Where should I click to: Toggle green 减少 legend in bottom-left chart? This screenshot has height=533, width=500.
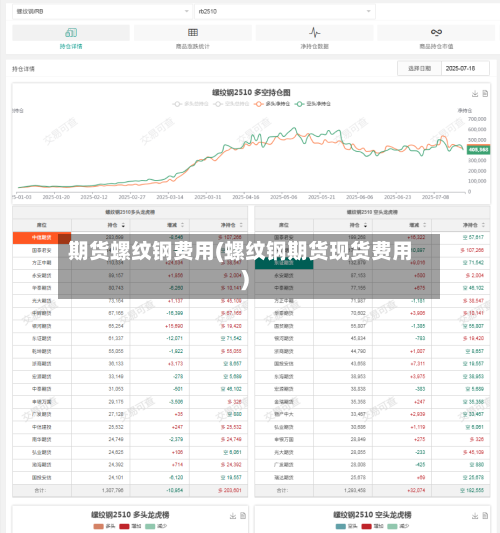point(156,526)
